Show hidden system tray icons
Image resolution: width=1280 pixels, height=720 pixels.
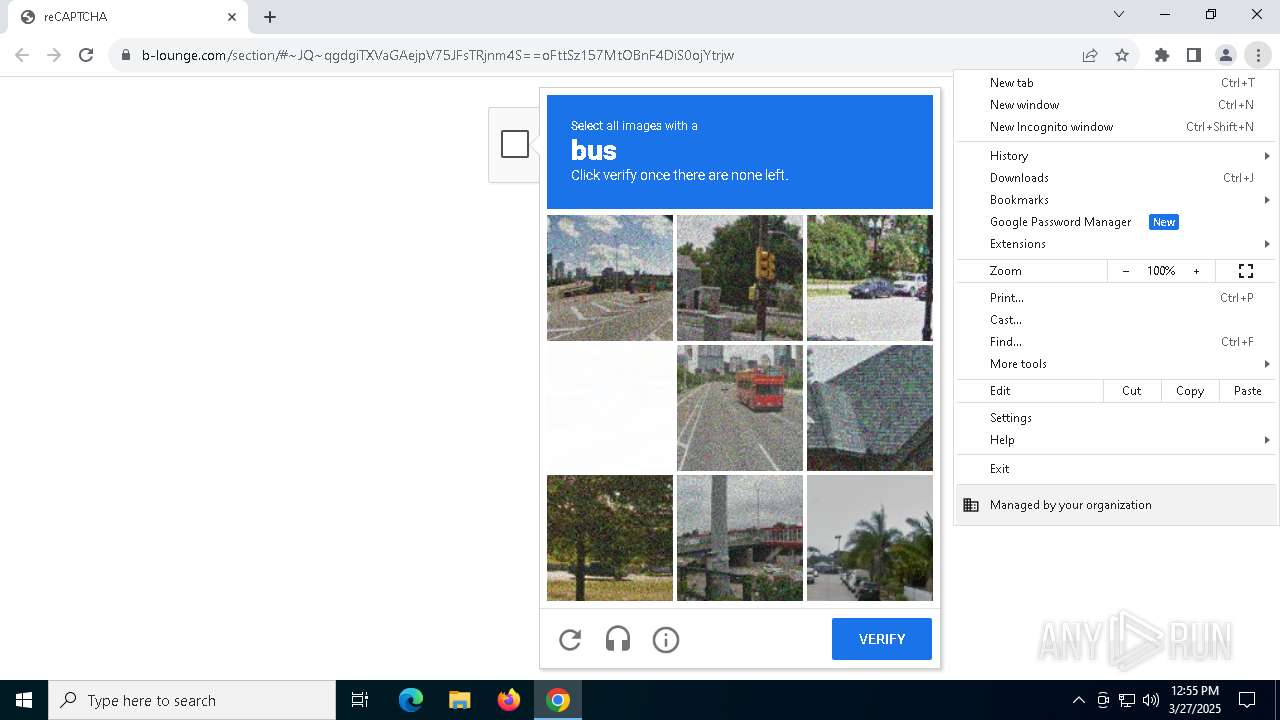(x=1078, y=700)
